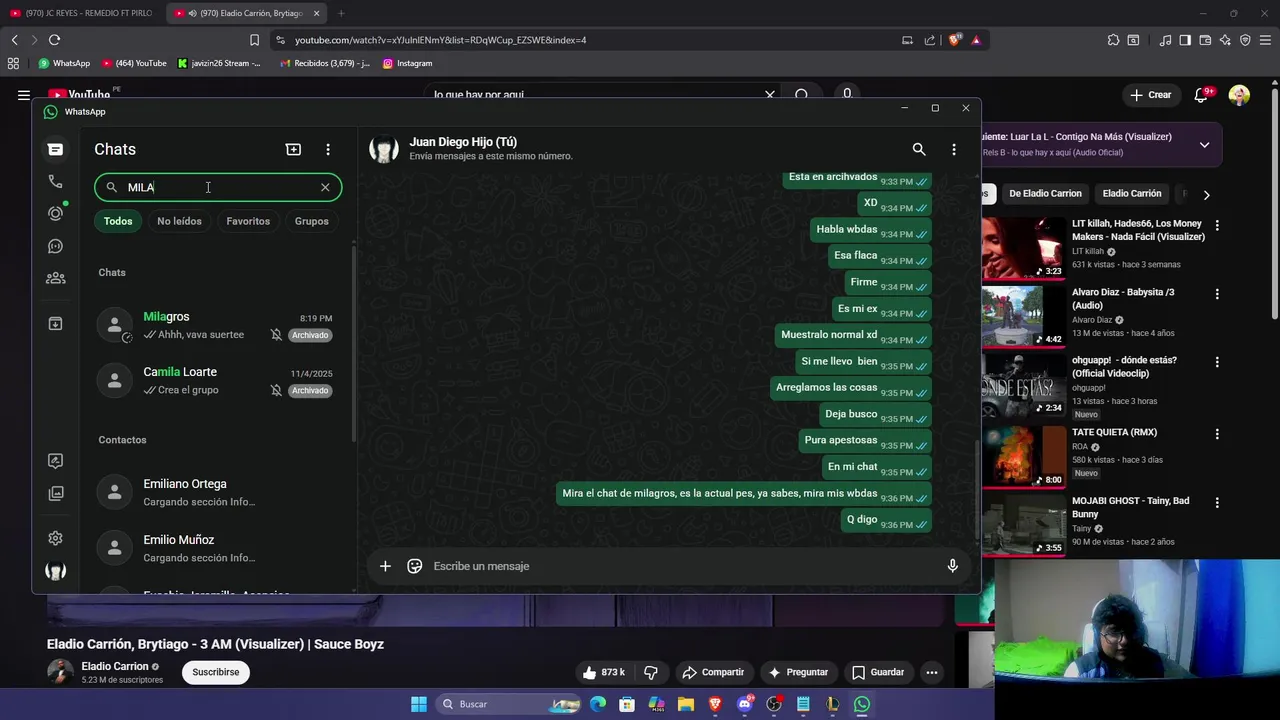Click the search icon in chat header
Viewport: 1280px width, 720px height.
point(919,149)
